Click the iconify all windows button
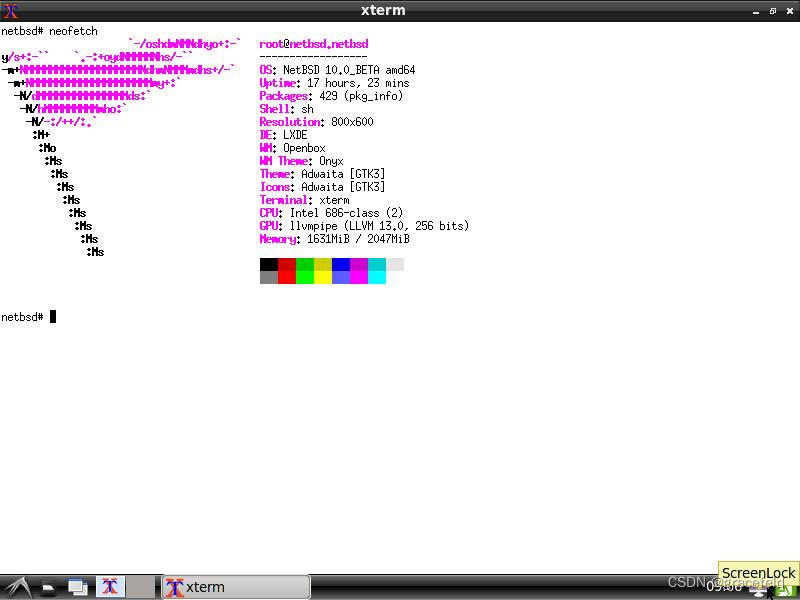 (x=78, y=588)
